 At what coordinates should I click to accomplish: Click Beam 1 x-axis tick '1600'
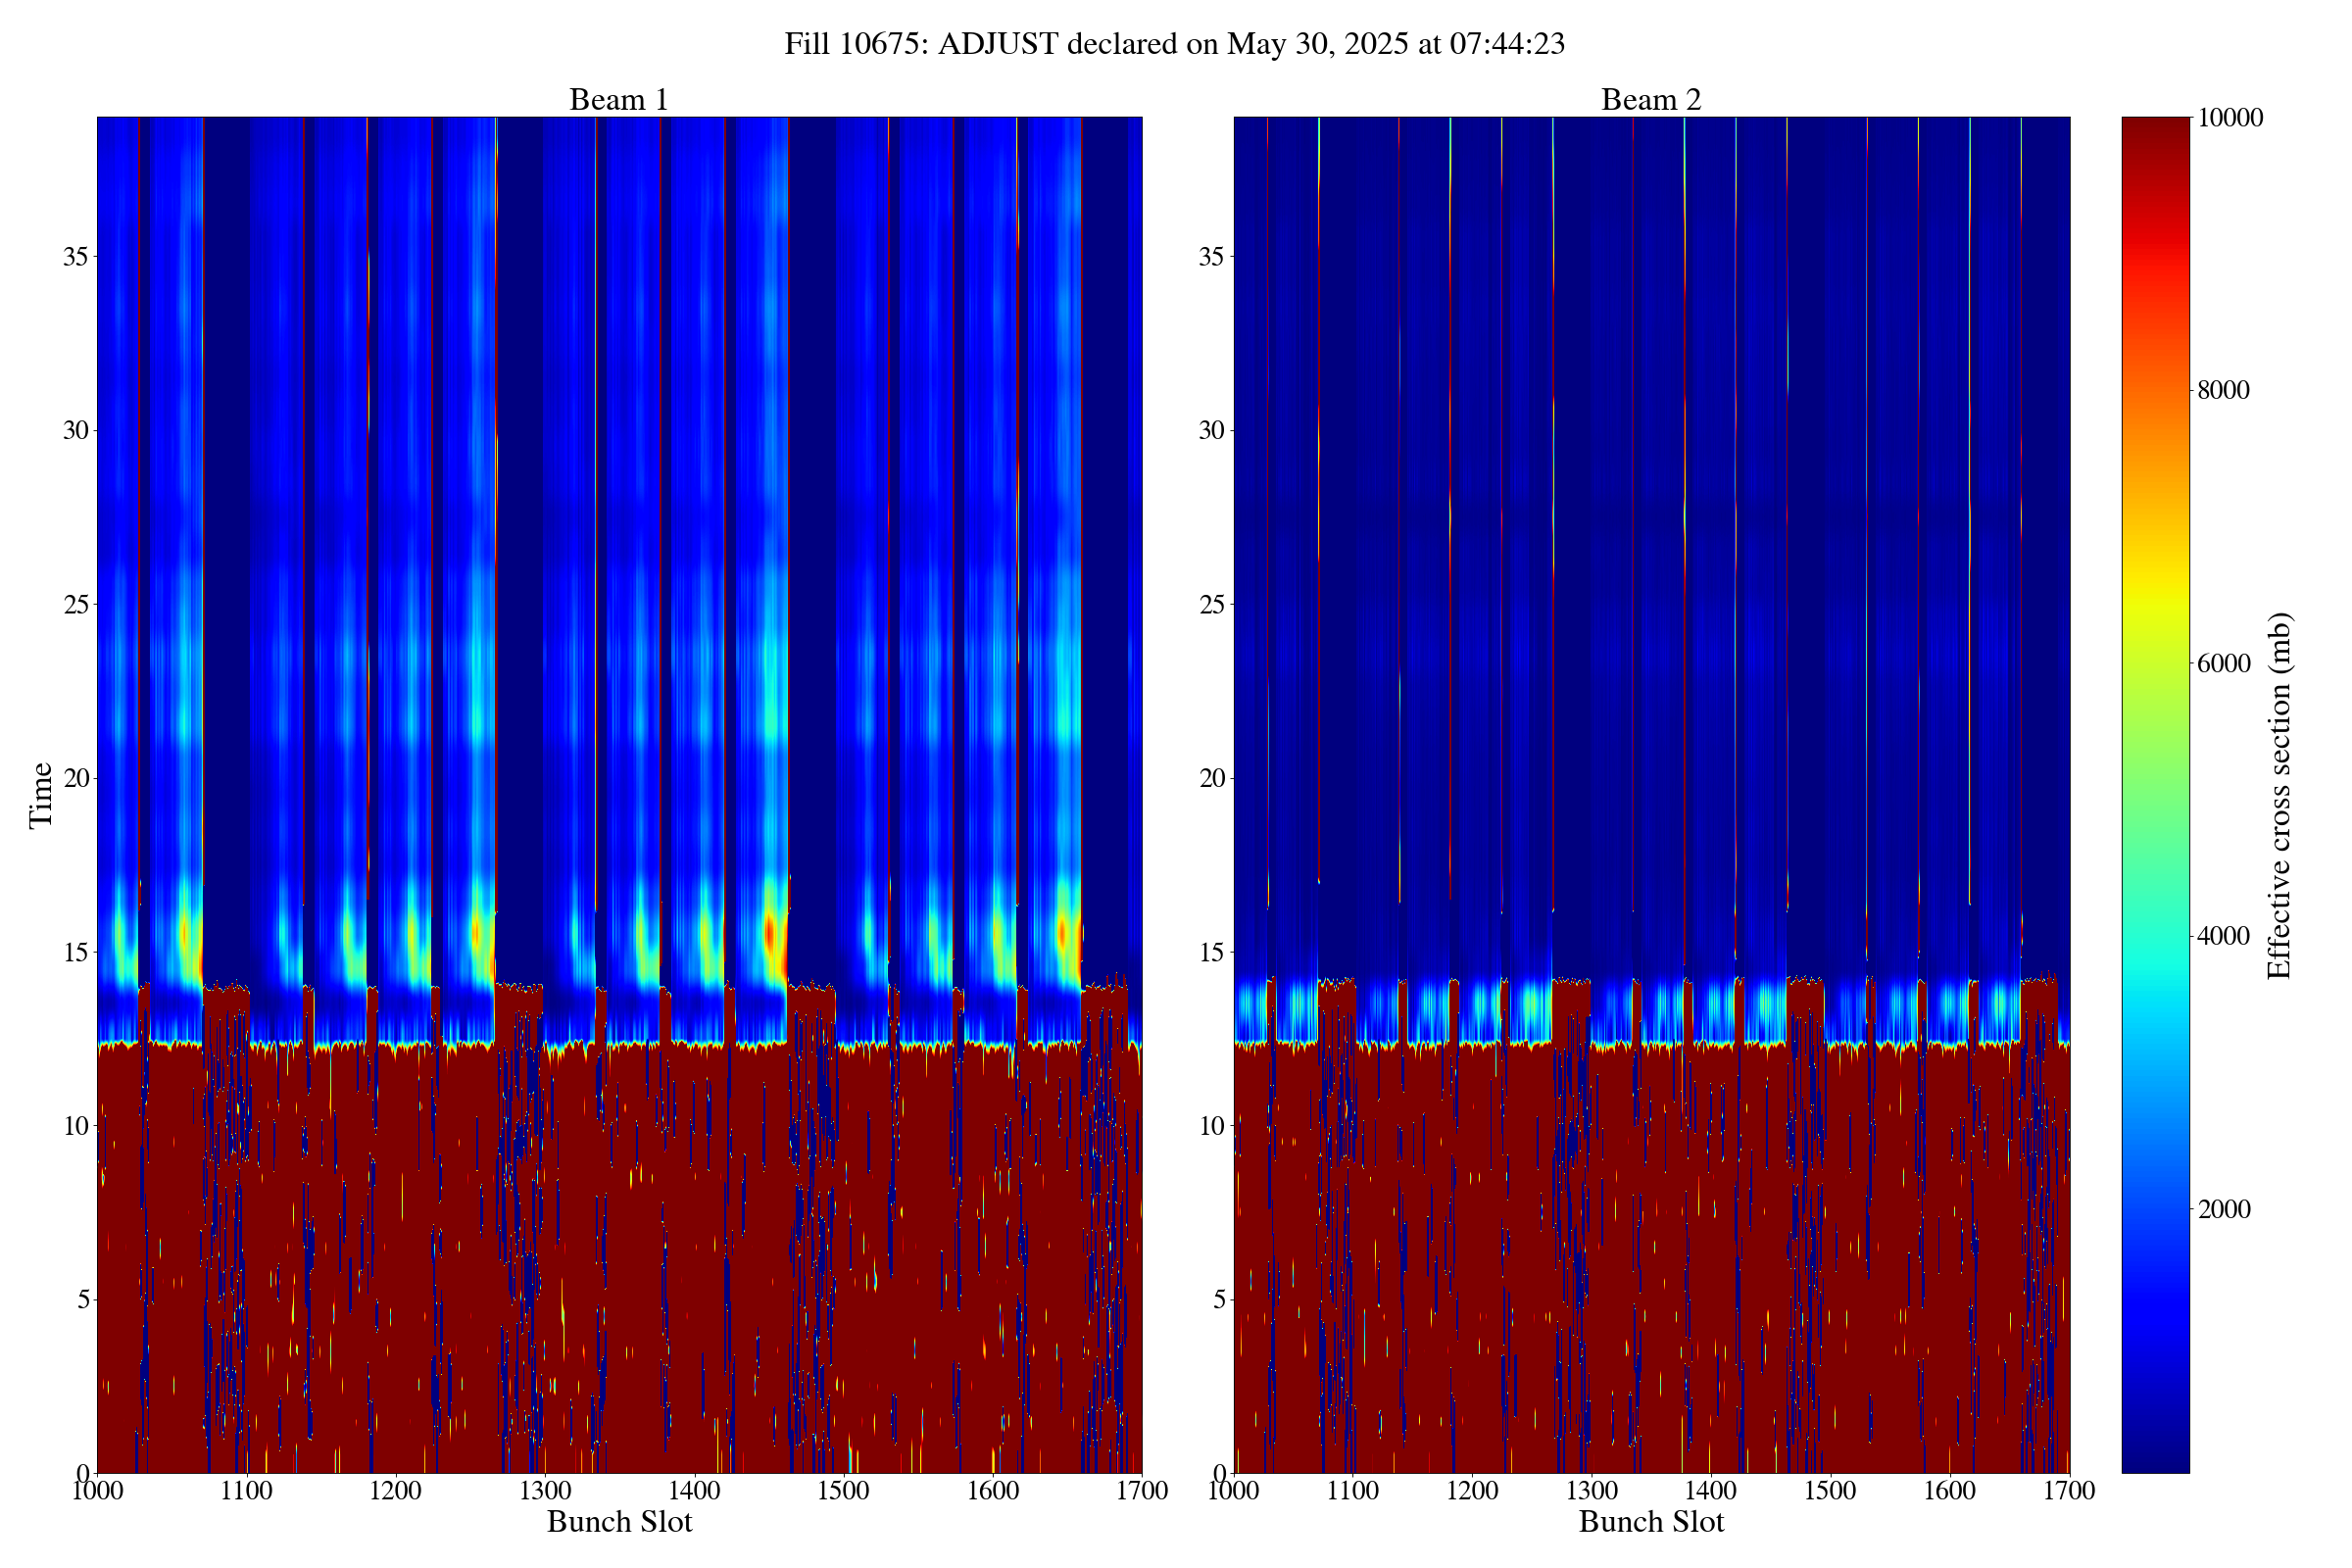tap(993, 1491)
